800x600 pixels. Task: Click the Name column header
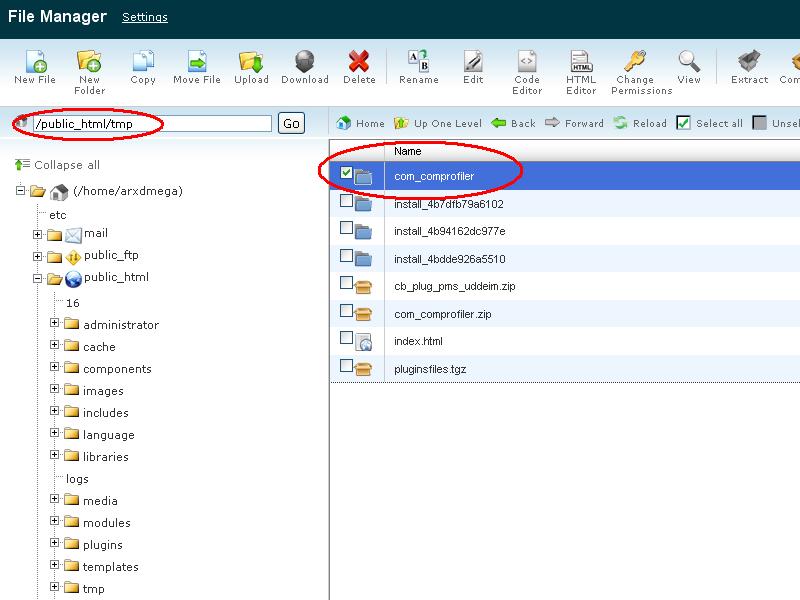(x=408, y=151)
